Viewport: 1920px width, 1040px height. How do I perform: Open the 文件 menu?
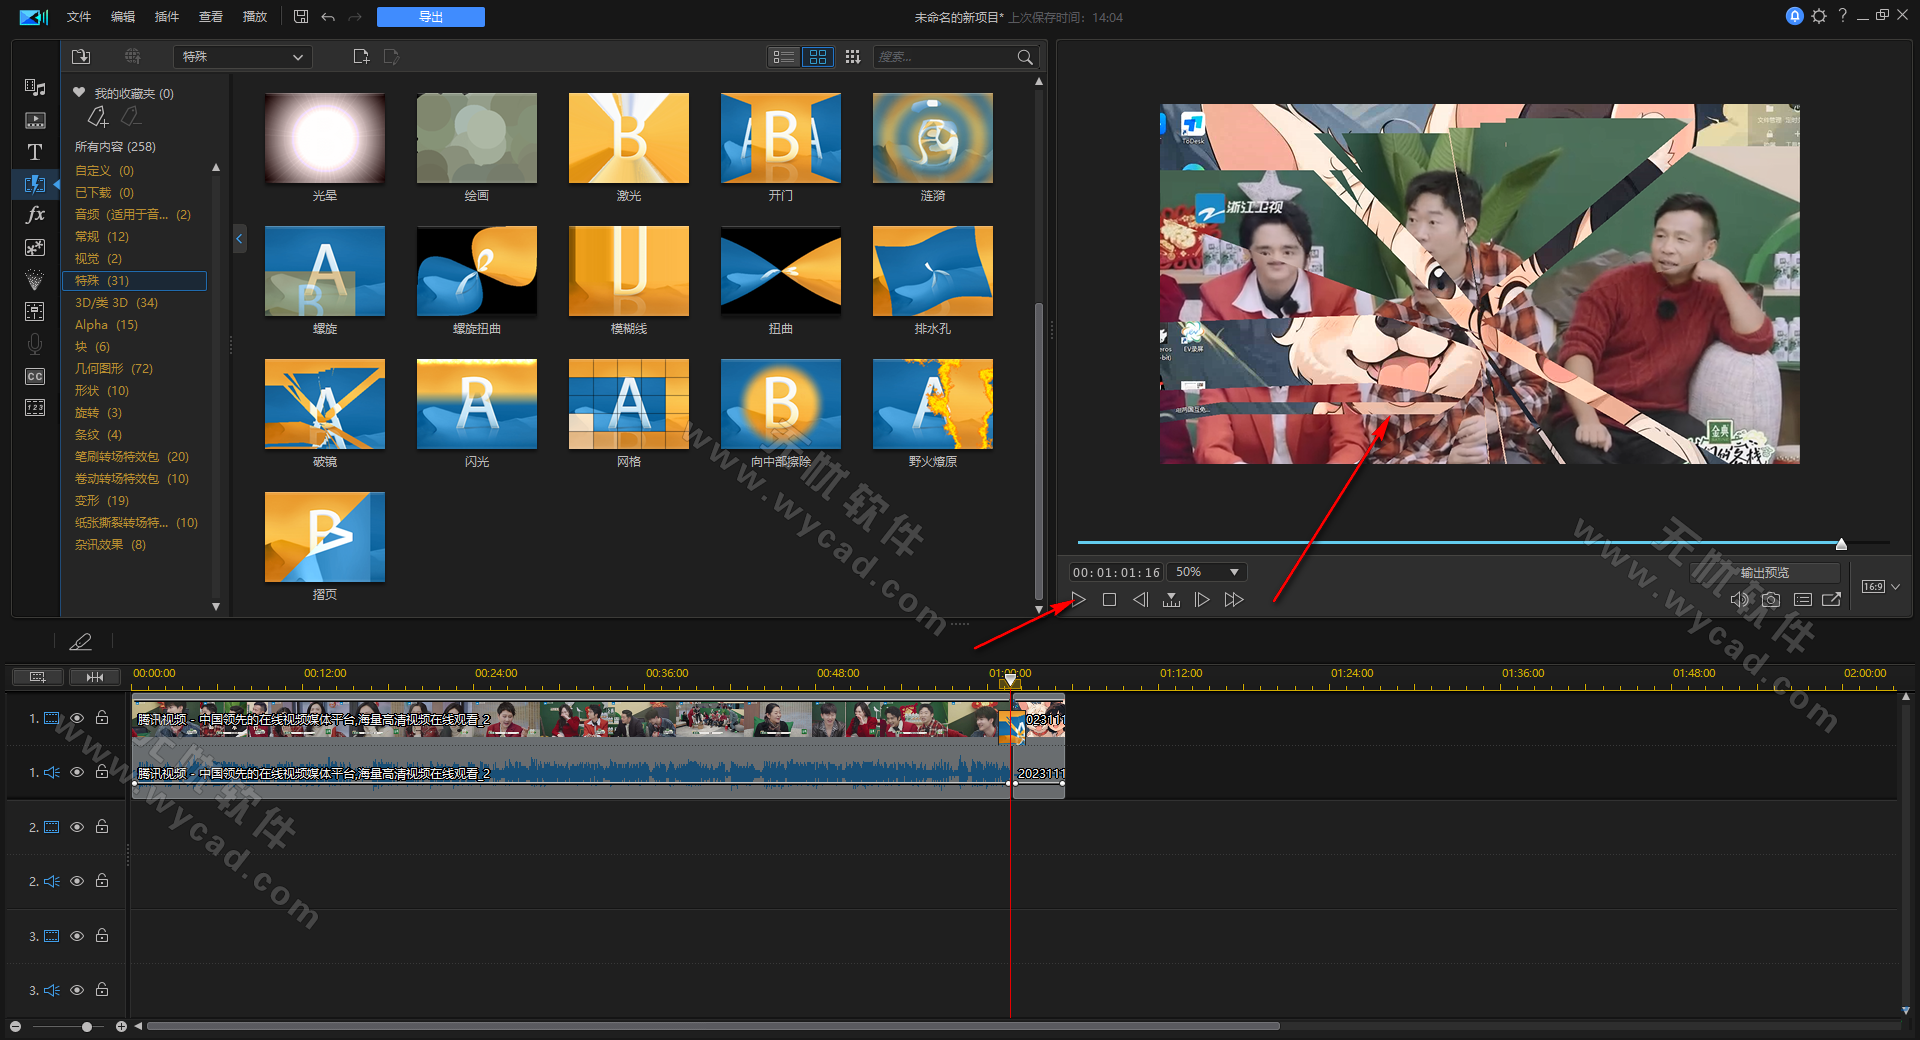[78, 17]
